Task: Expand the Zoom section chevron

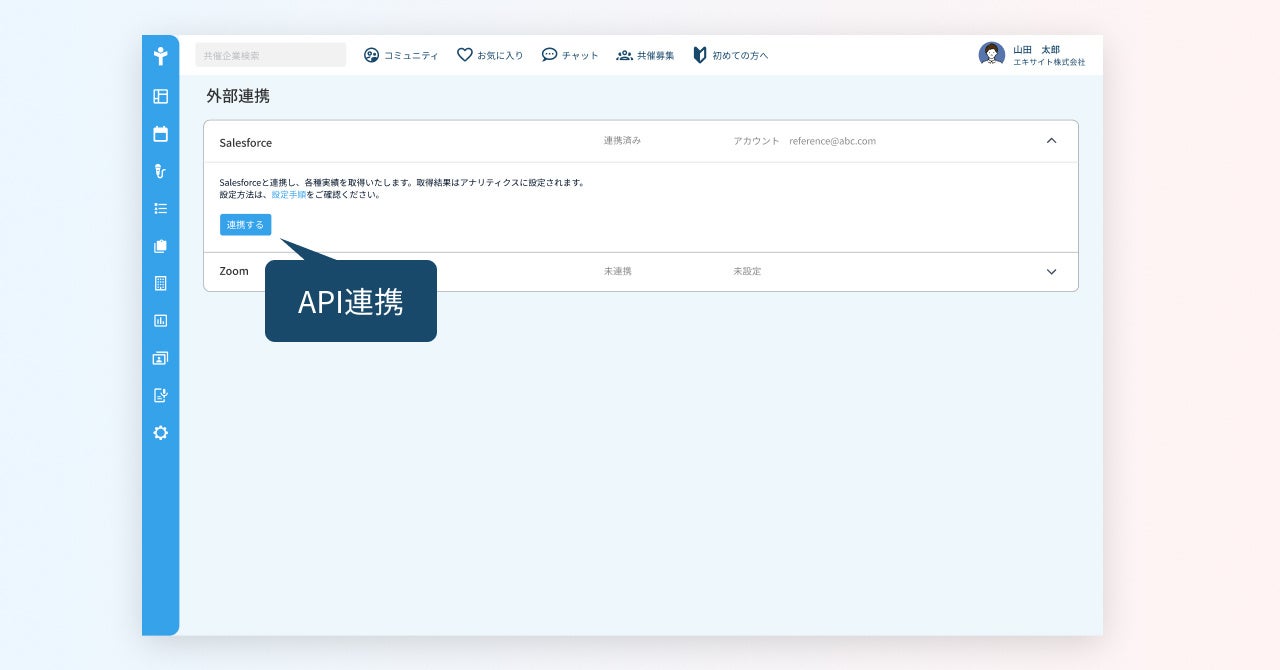Action: click(x=1051, y=272)
